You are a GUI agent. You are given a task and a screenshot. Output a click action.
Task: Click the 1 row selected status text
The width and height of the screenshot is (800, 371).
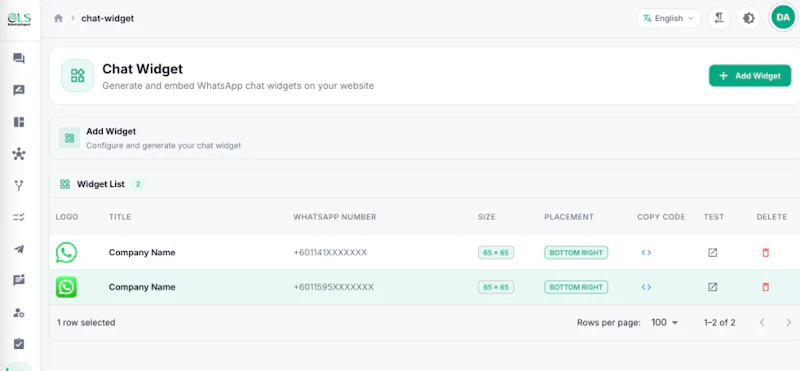click(86, 323)
